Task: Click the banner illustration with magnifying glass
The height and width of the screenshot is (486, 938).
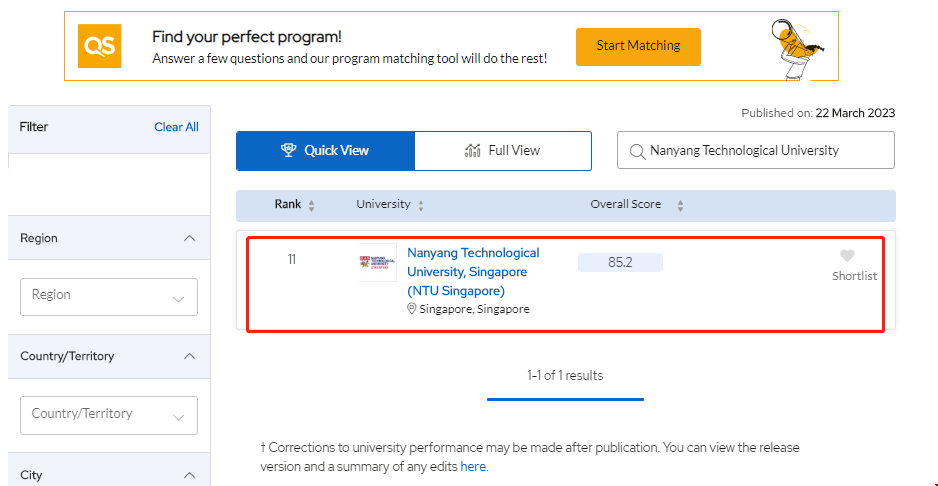Action: point(800,49)
